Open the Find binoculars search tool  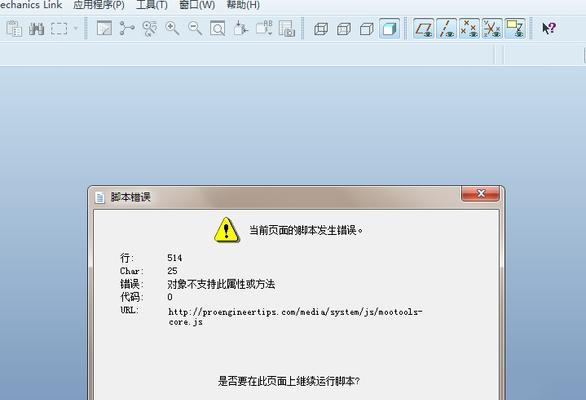click(37, 29)
